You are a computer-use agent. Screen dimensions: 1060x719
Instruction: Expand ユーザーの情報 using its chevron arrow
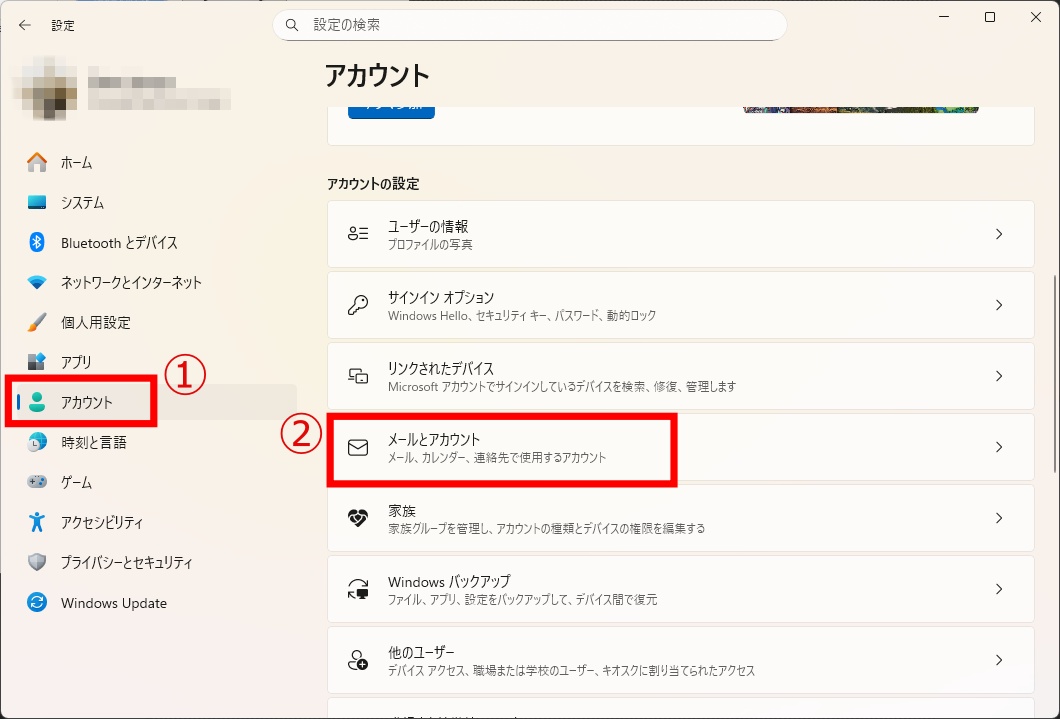[x=998, y=234]
